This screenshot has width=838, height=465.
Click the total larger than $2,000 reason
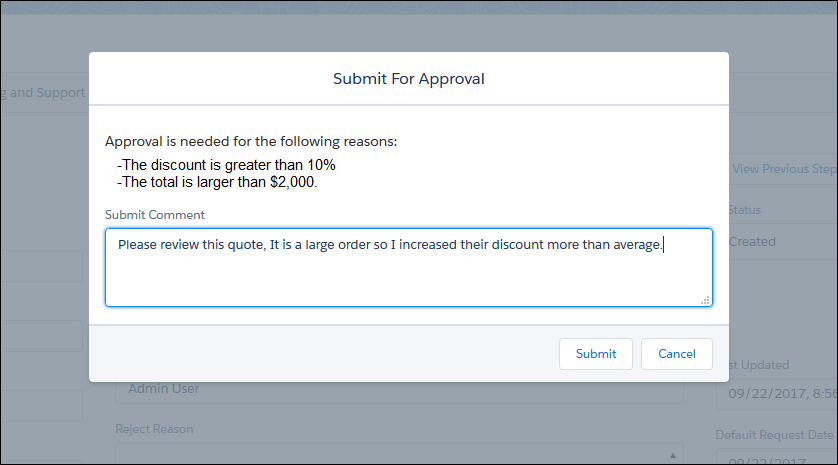(217, 182)
